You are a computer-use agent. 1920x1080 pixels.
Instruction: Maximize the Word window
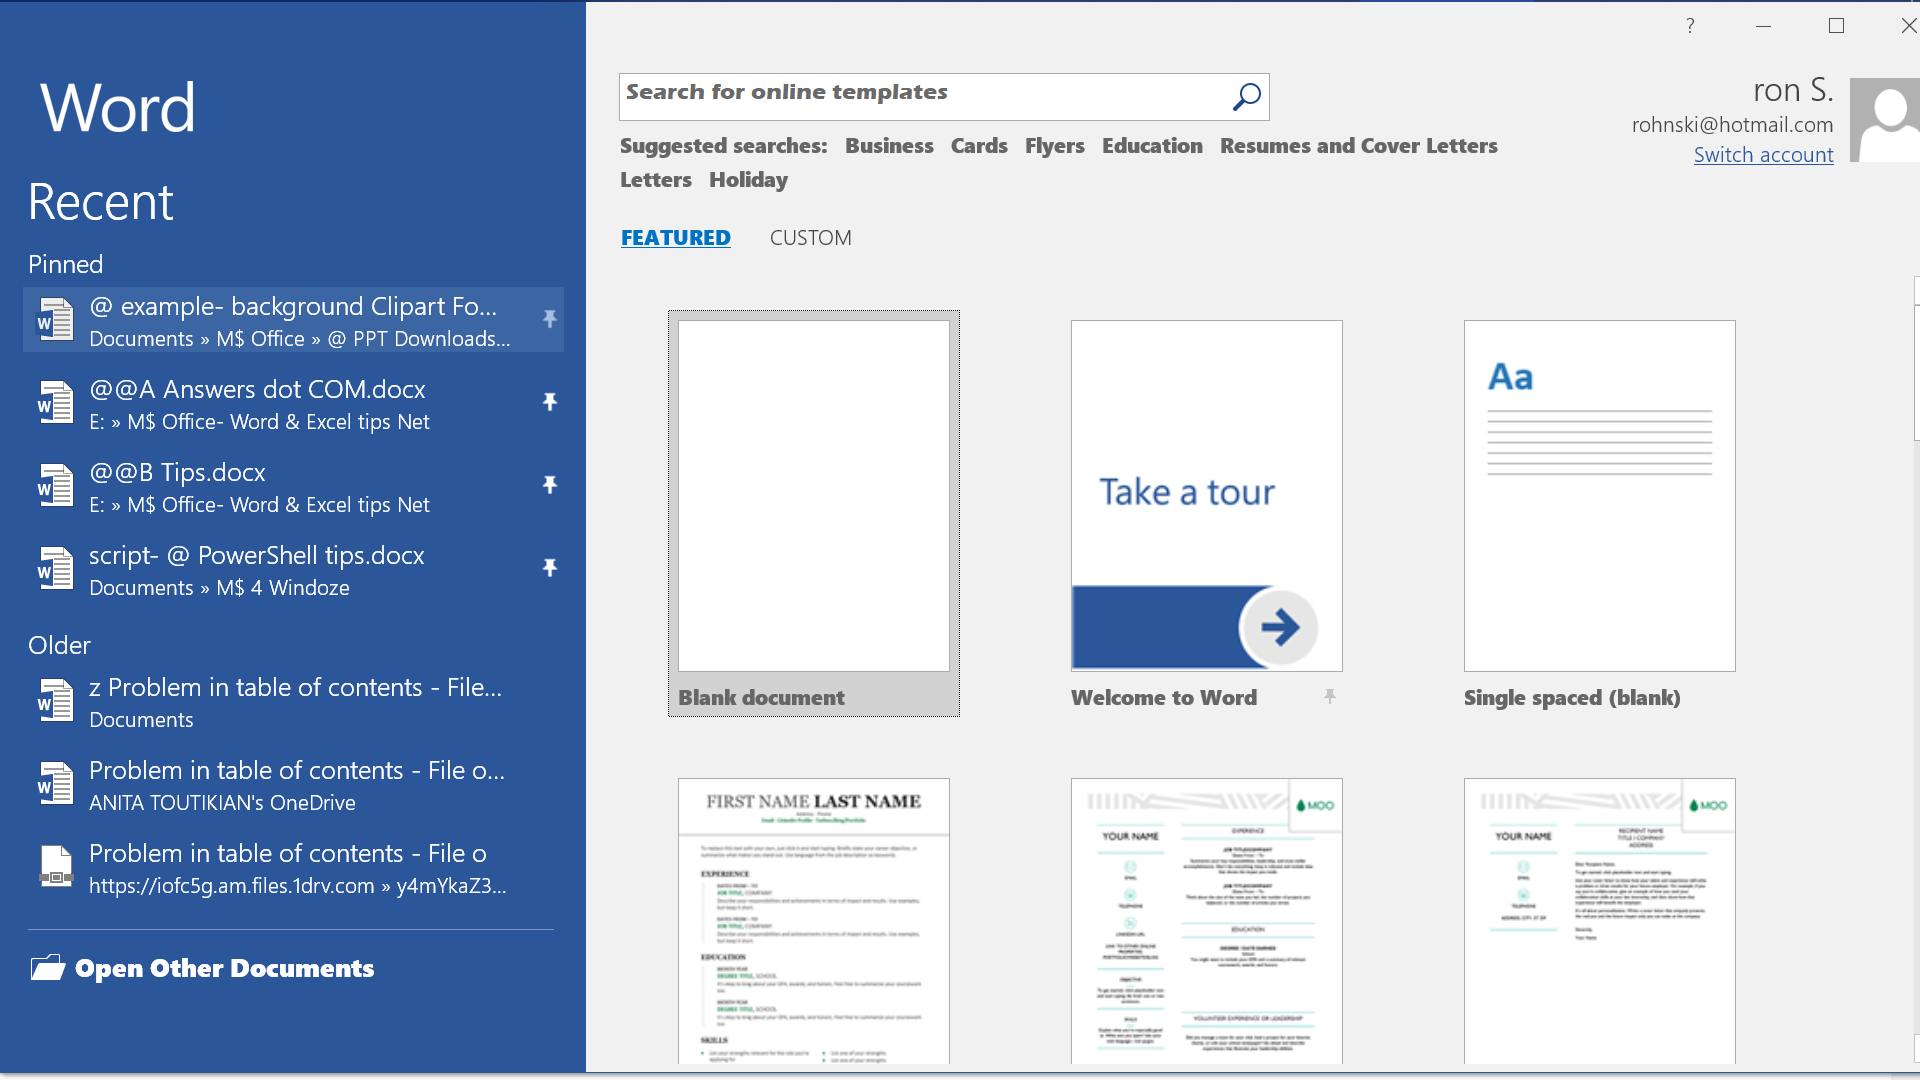coord(1836,26)
